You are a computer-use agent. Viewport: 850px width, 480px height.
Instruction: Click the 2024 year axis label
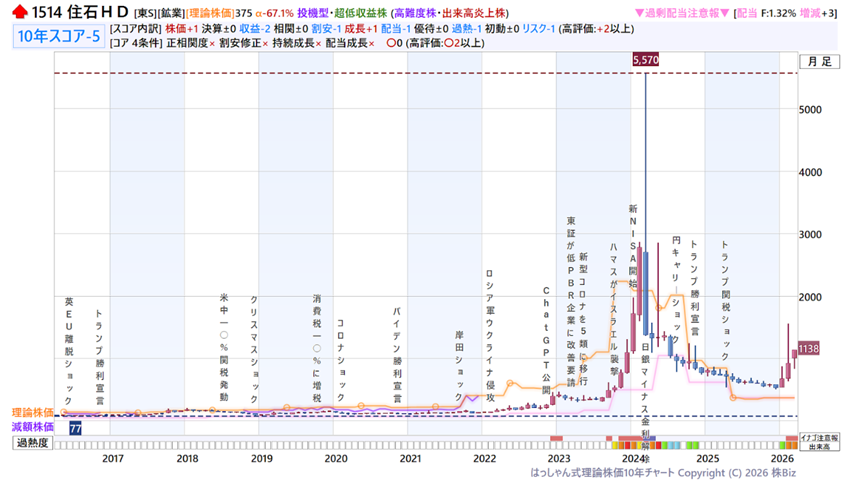point(631,458)
